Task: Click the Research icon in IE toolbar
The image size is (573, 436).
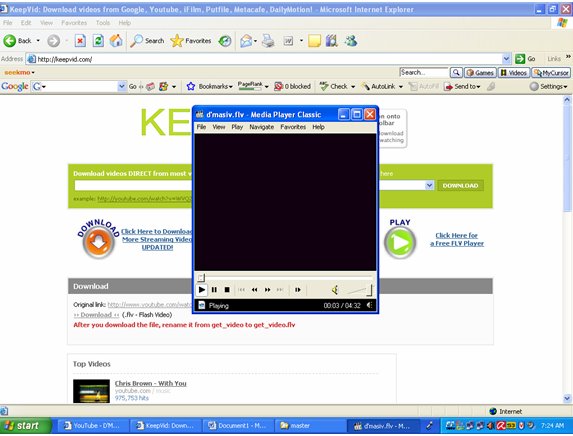Action: 331,41
